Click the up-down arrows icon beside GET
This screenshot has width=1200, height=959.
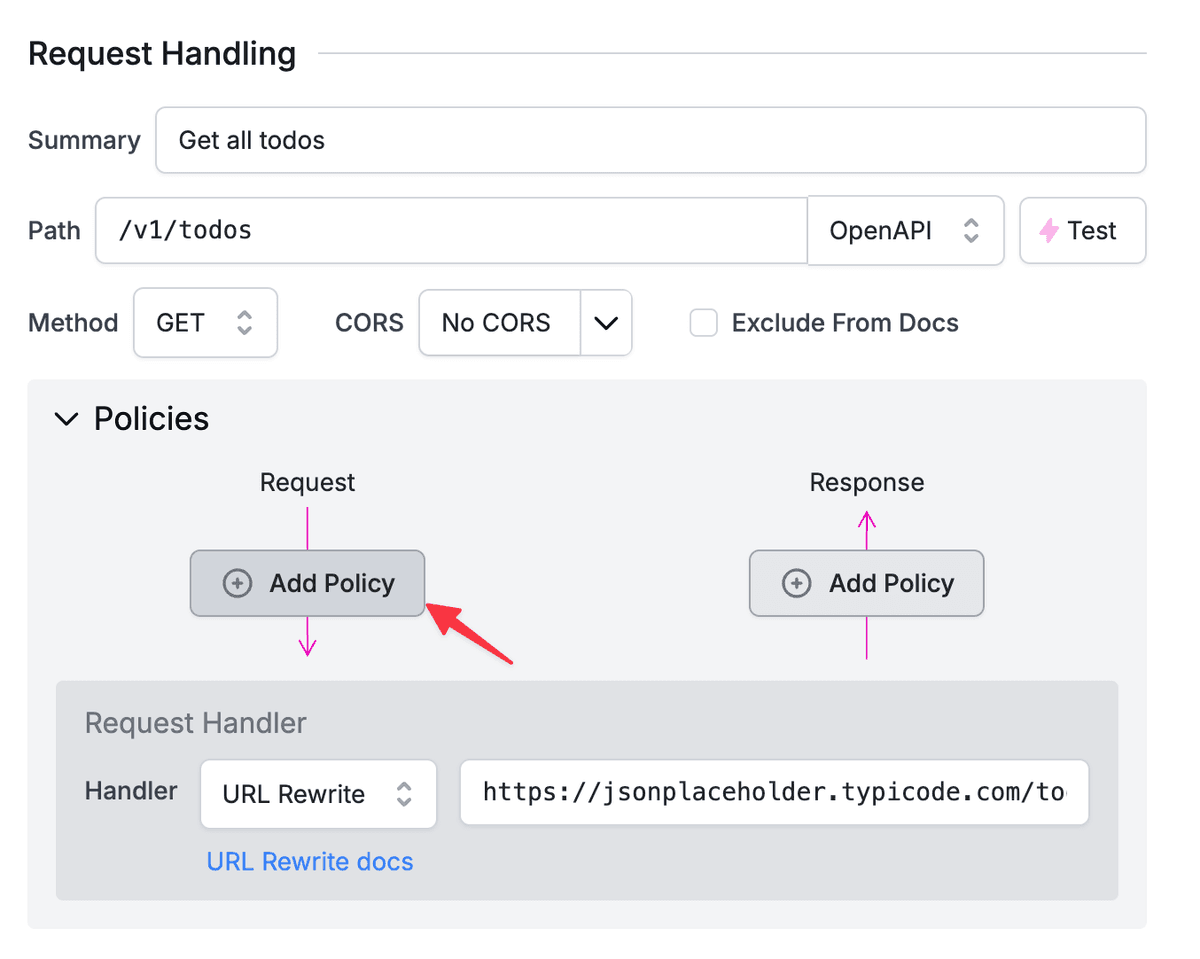click(244, 323)
